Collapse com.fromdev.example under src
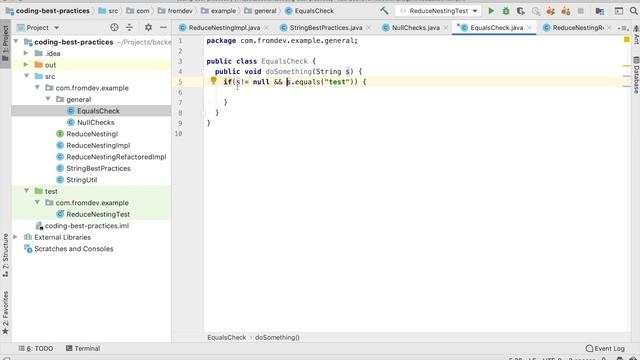 point(37,87)
